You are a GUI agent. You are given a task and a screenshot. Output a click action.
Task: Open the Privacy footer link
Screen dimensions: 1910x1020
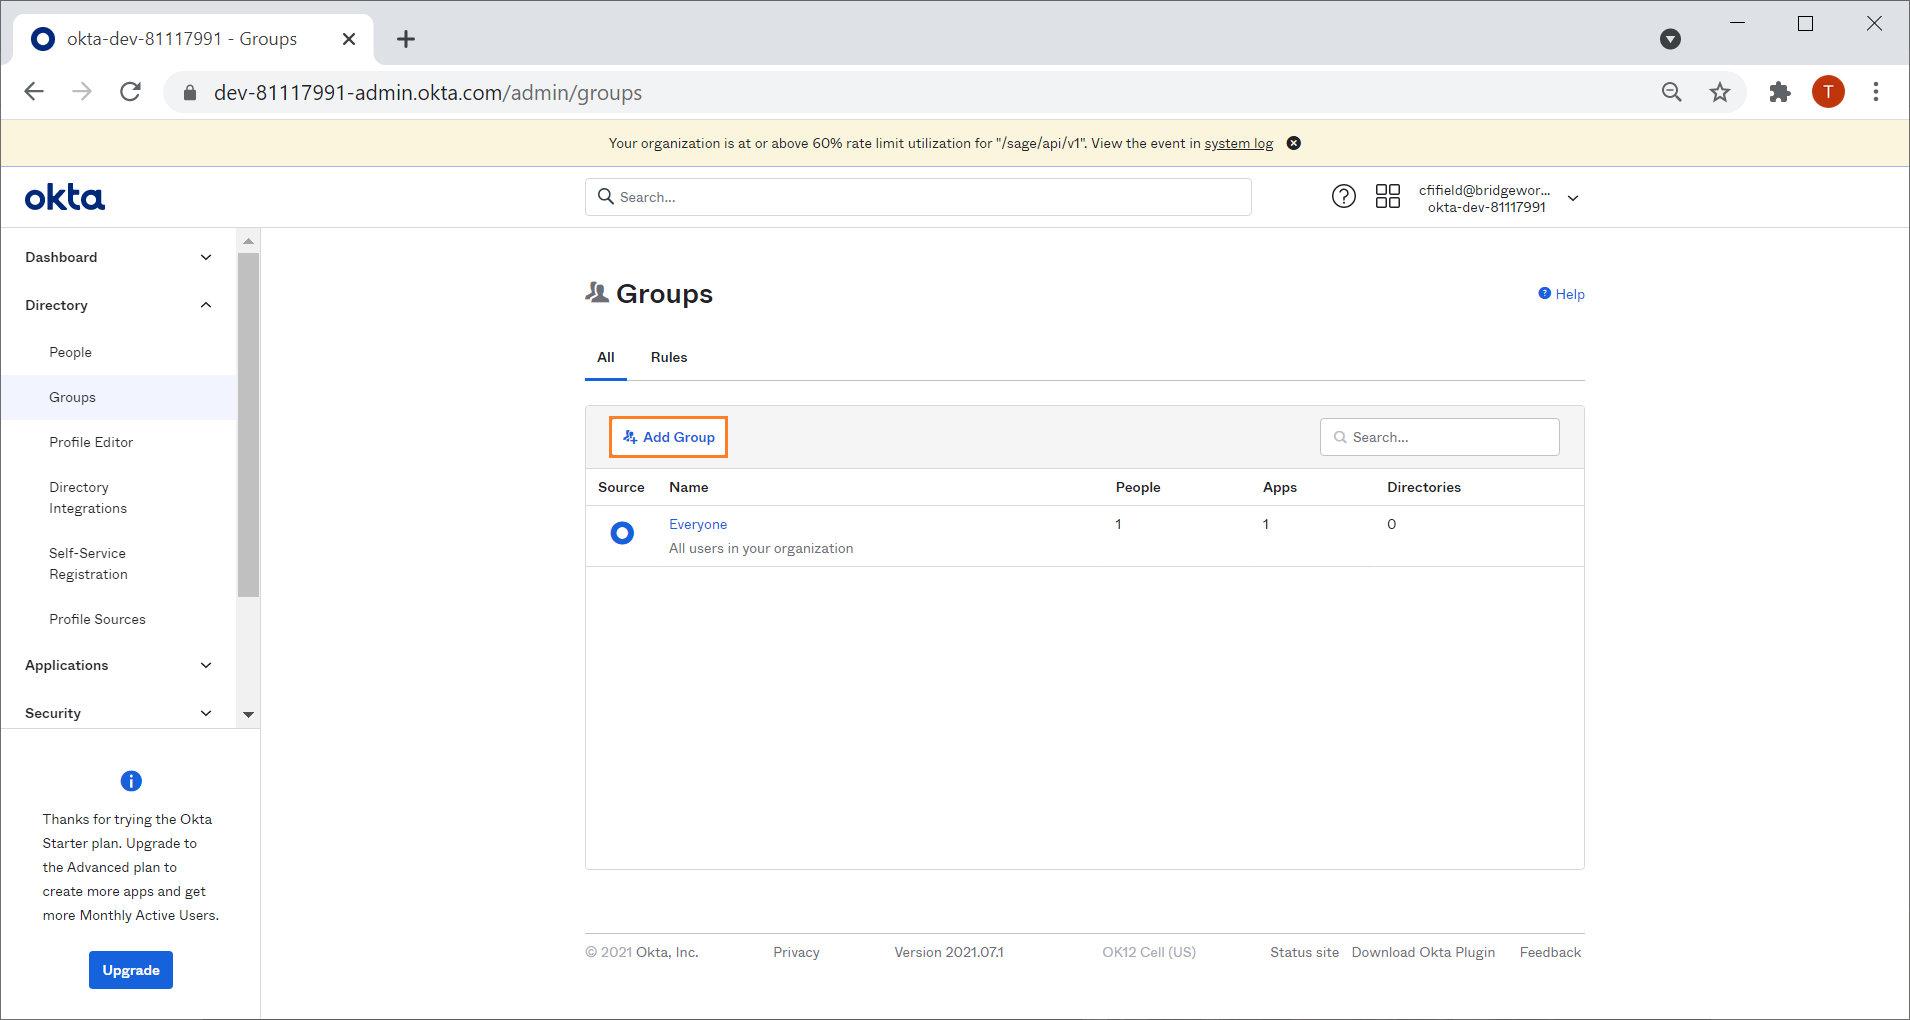tap(796, 952)
